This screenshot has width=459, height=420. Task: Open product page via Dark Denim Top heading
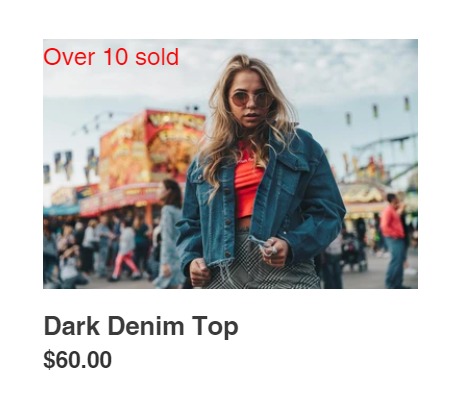click(x=141, y=326)
